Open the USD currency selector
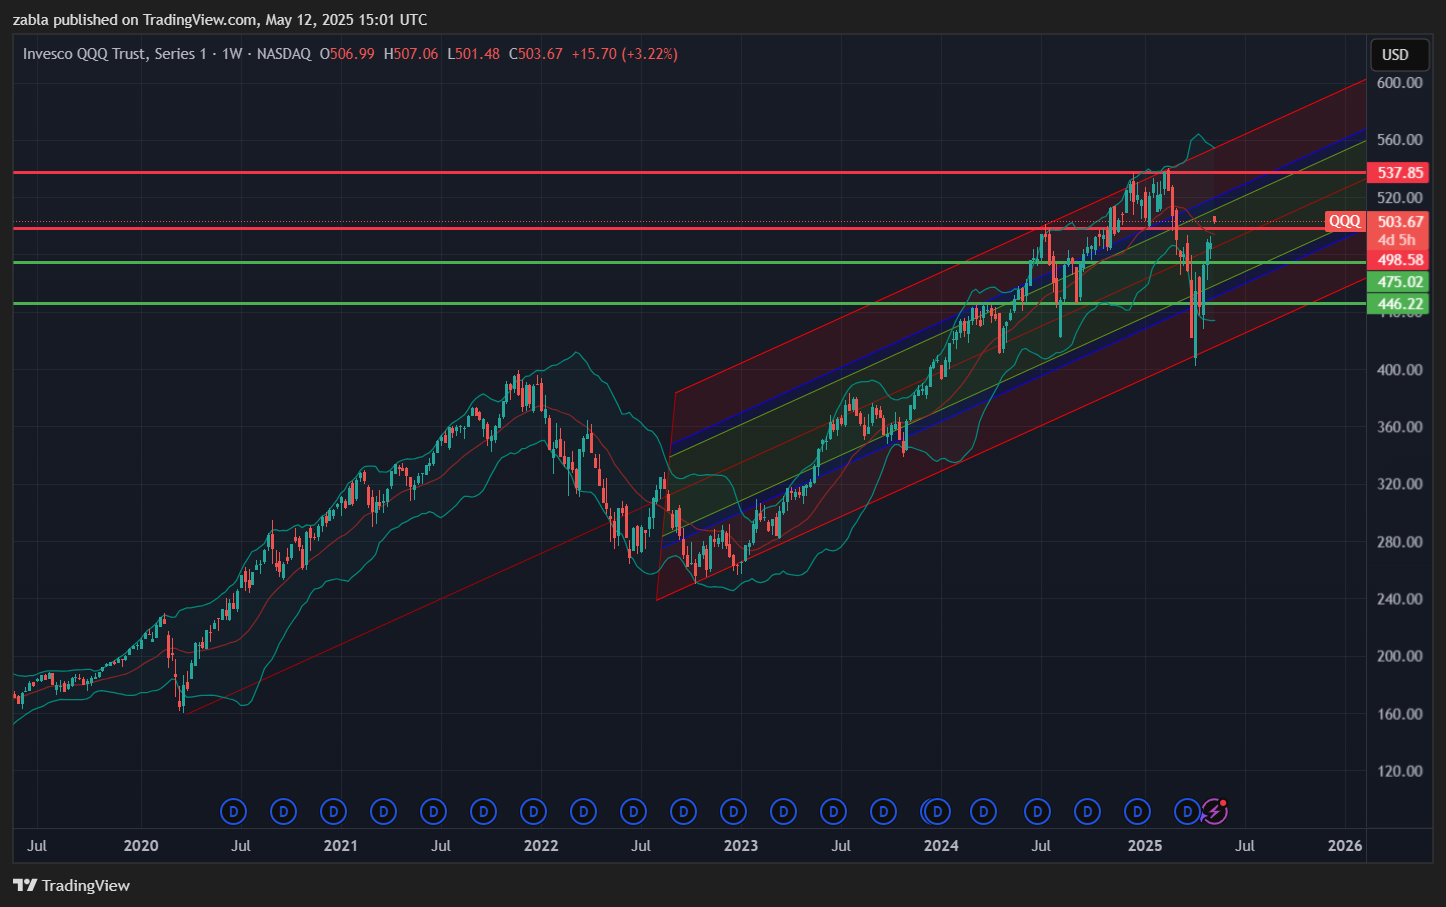Viewport: 1446px width, 907px height. [x=1395, y=55]
